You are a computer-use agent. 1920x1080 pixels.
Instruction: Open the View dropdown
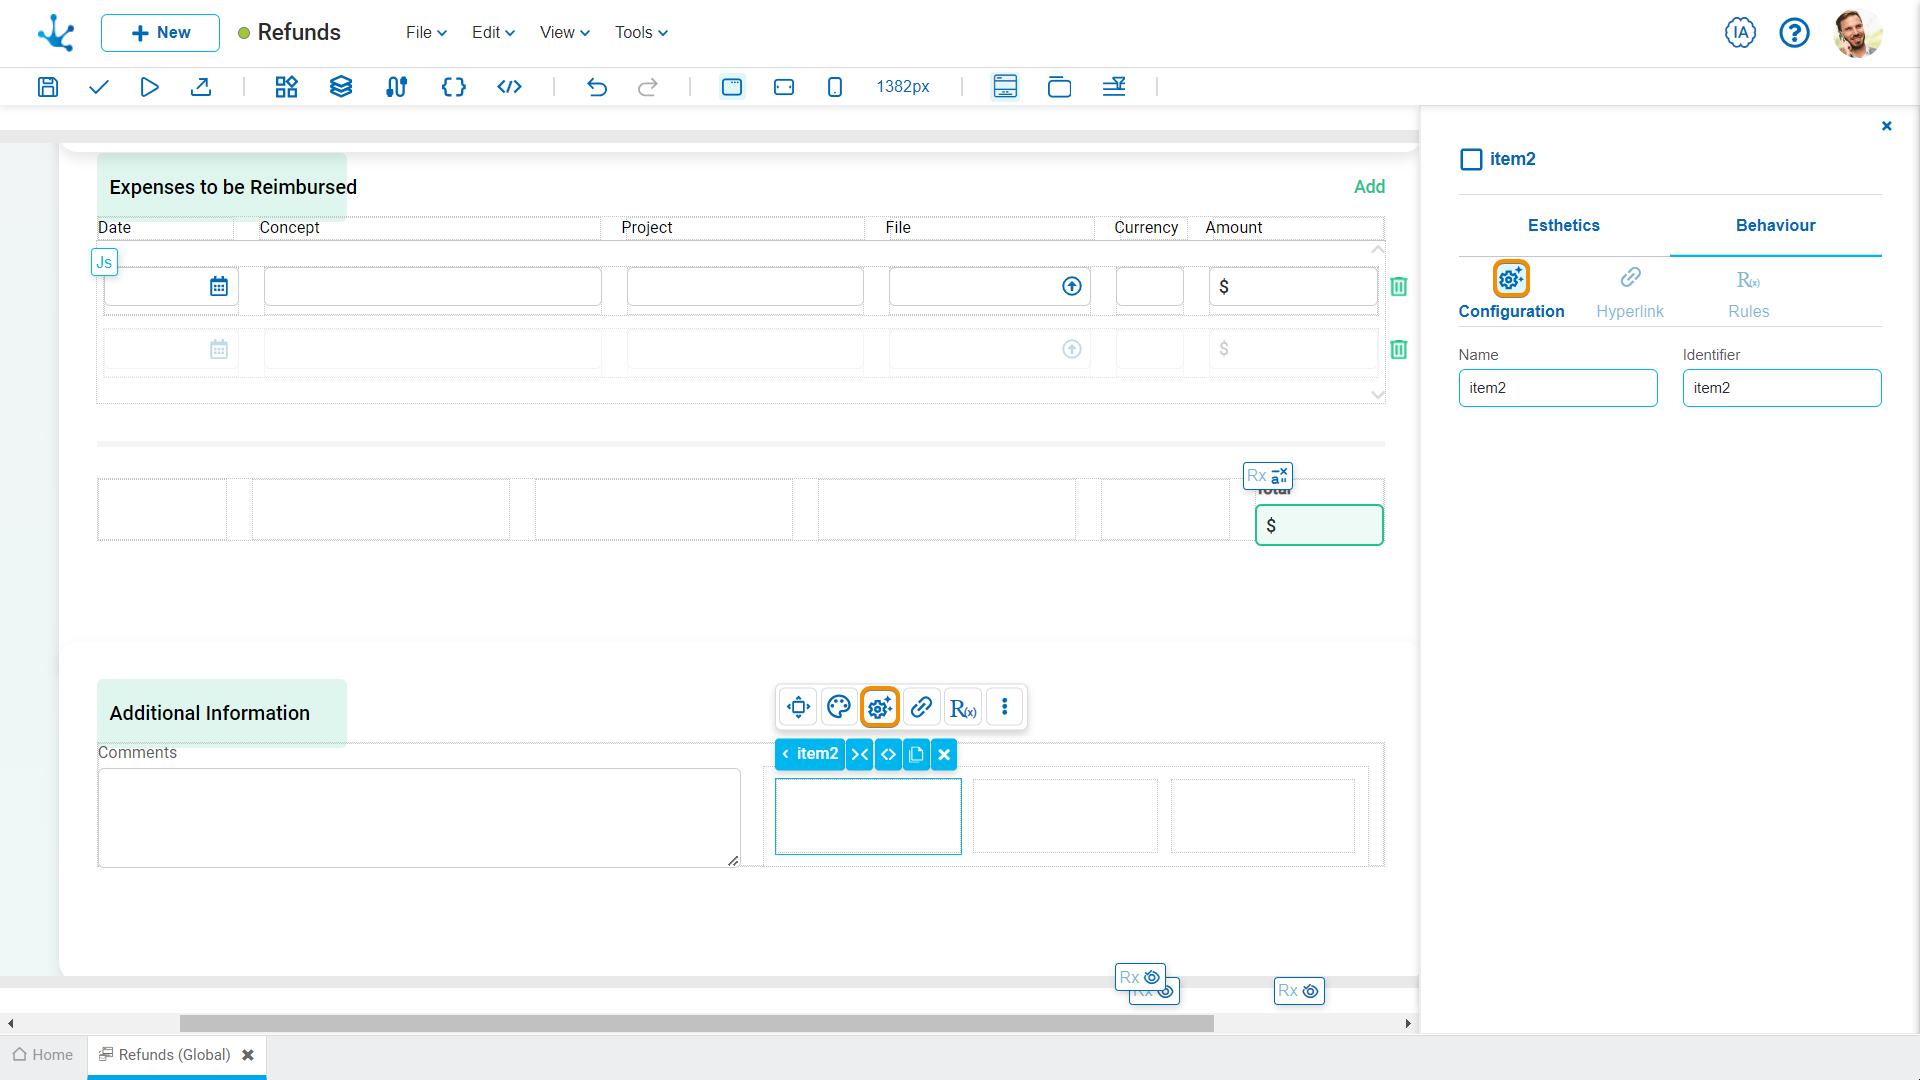[x=563, y=32]
